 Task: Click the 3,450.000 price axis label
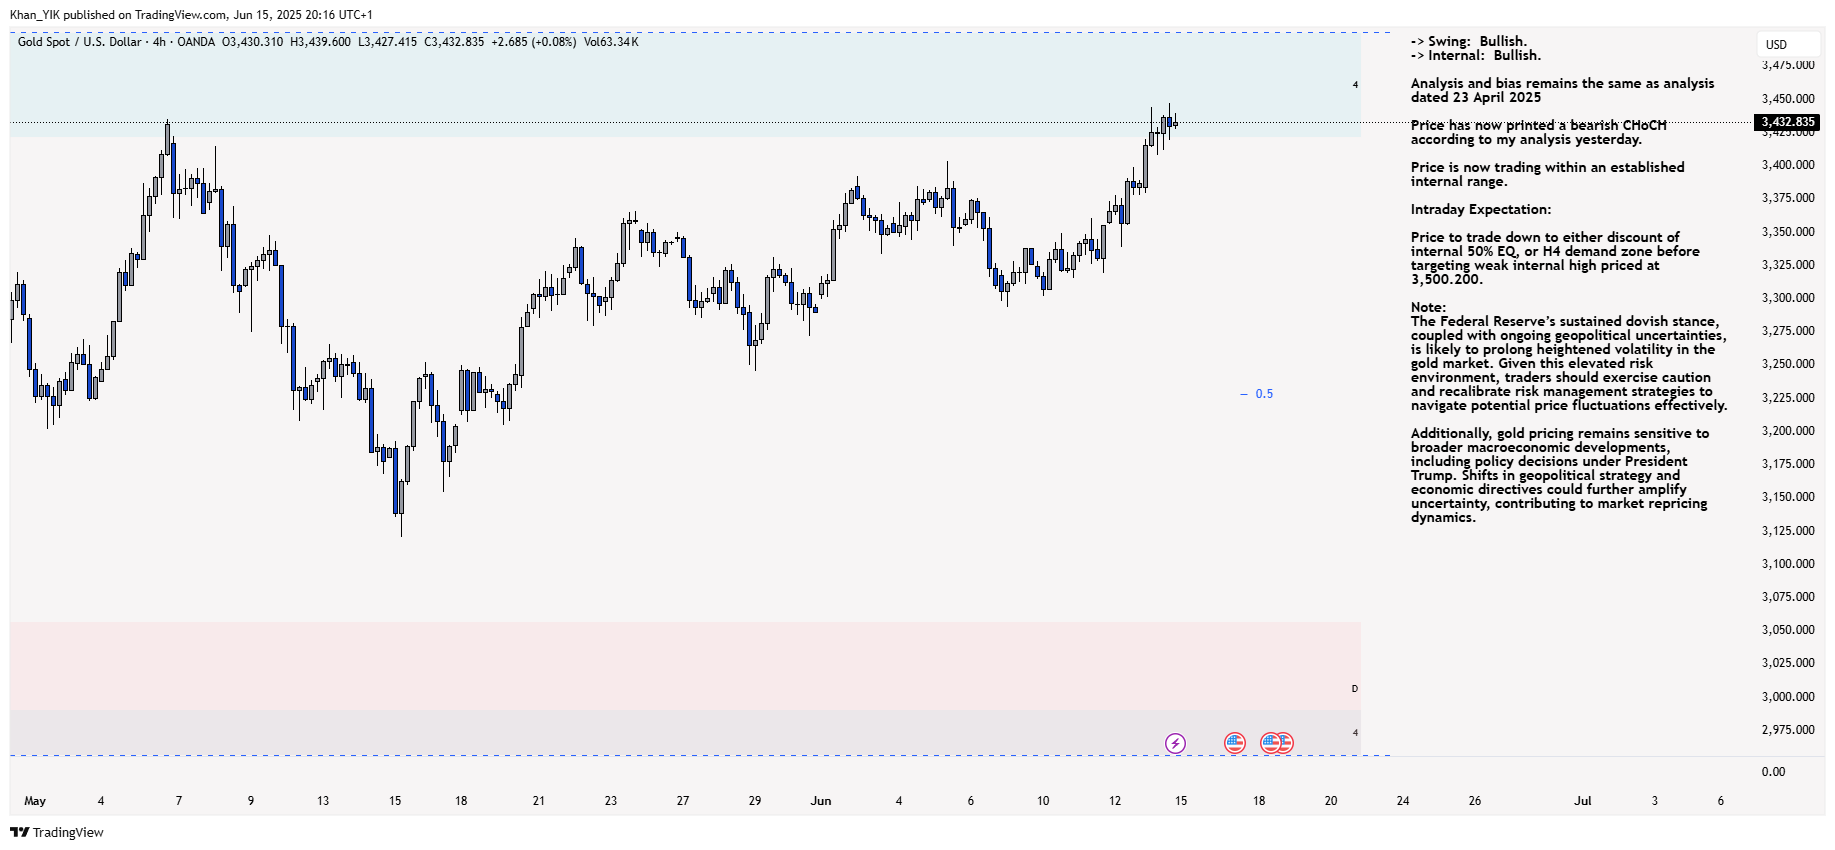(1788, 99)
